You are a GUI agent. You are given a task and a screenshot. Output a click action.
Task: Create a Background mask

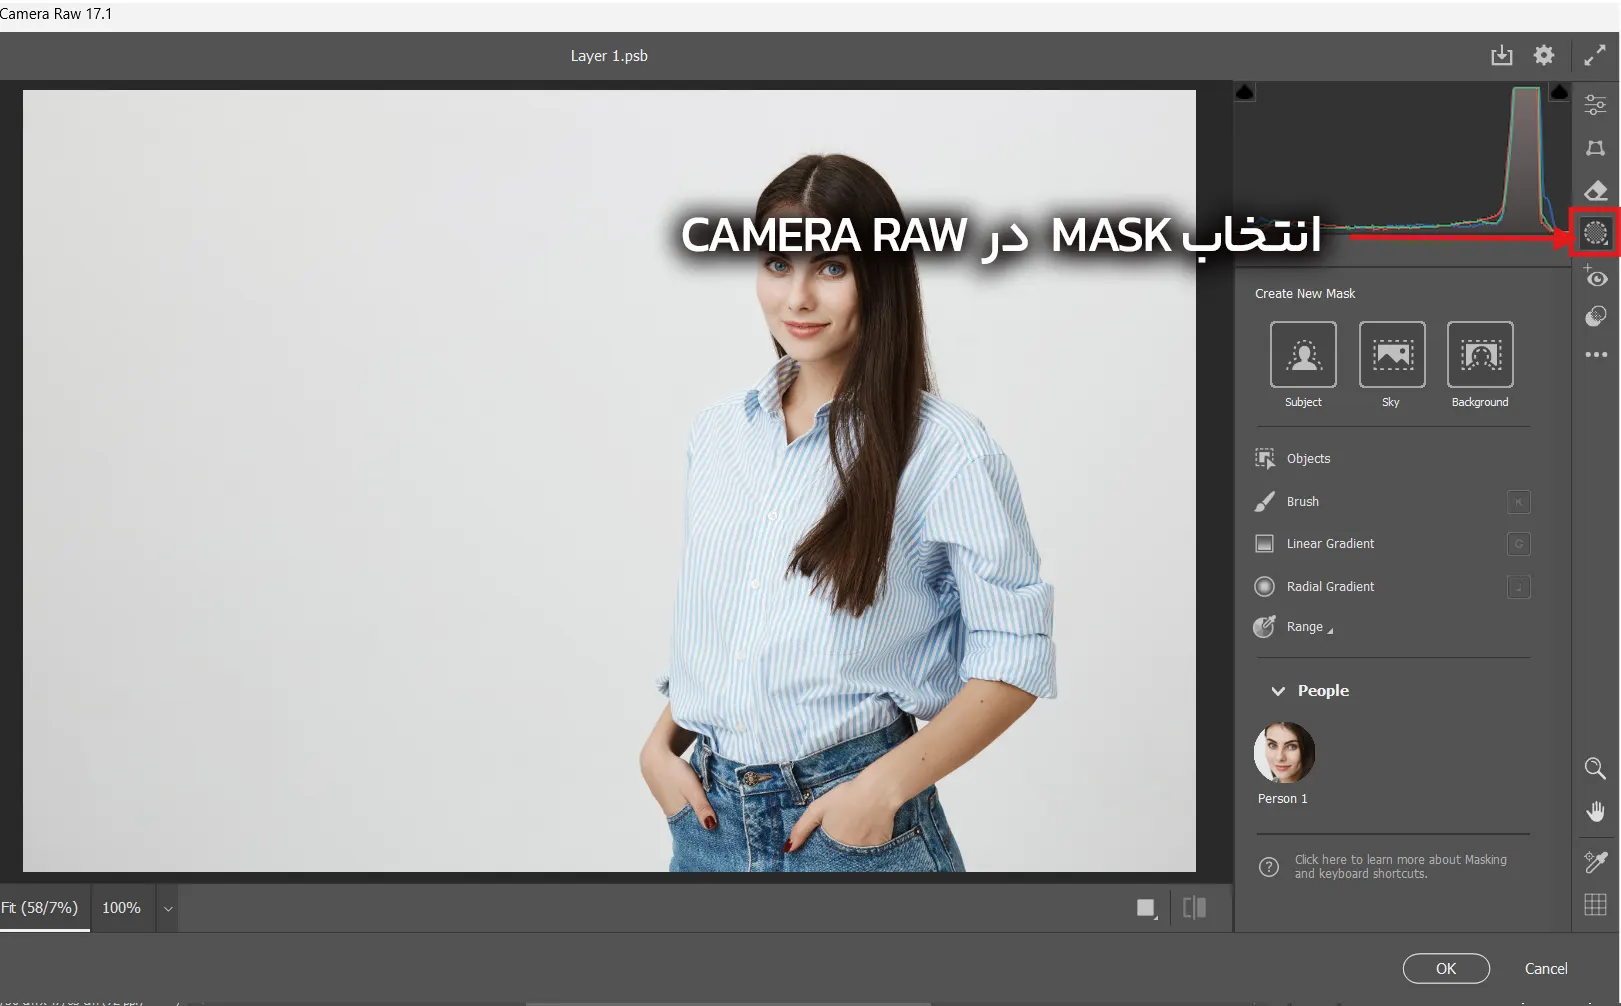(1480, 355)
